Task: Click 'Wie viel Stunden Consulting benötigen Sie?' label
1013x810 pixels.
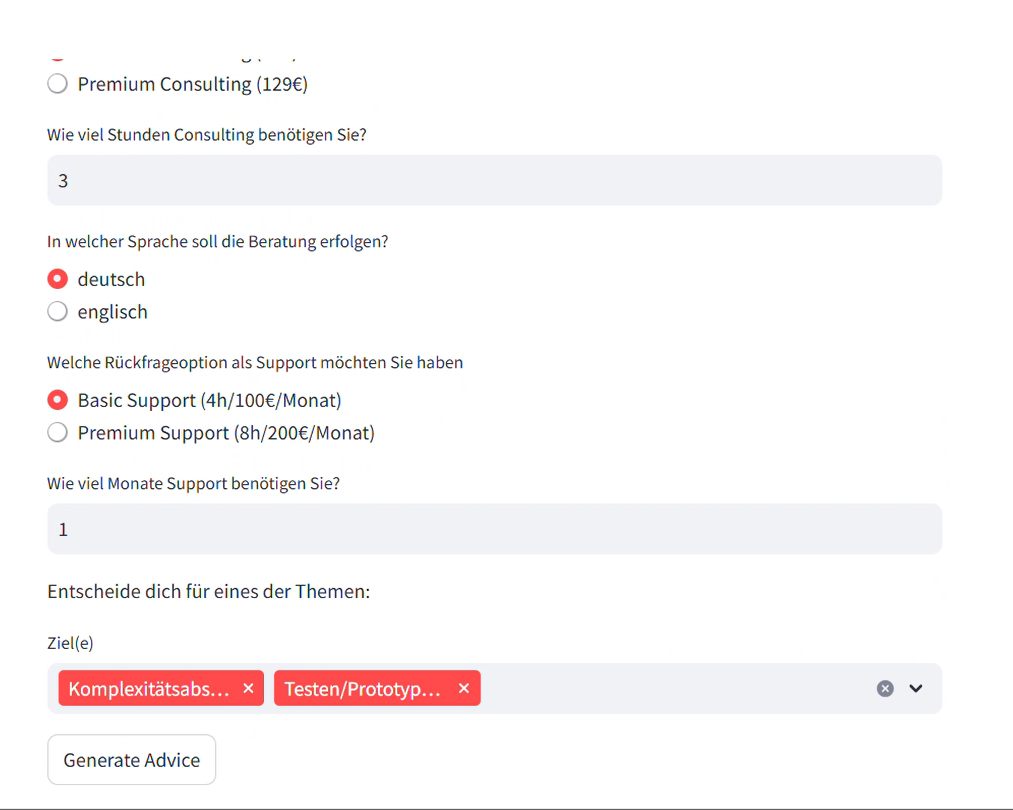Action: (207, 134)
